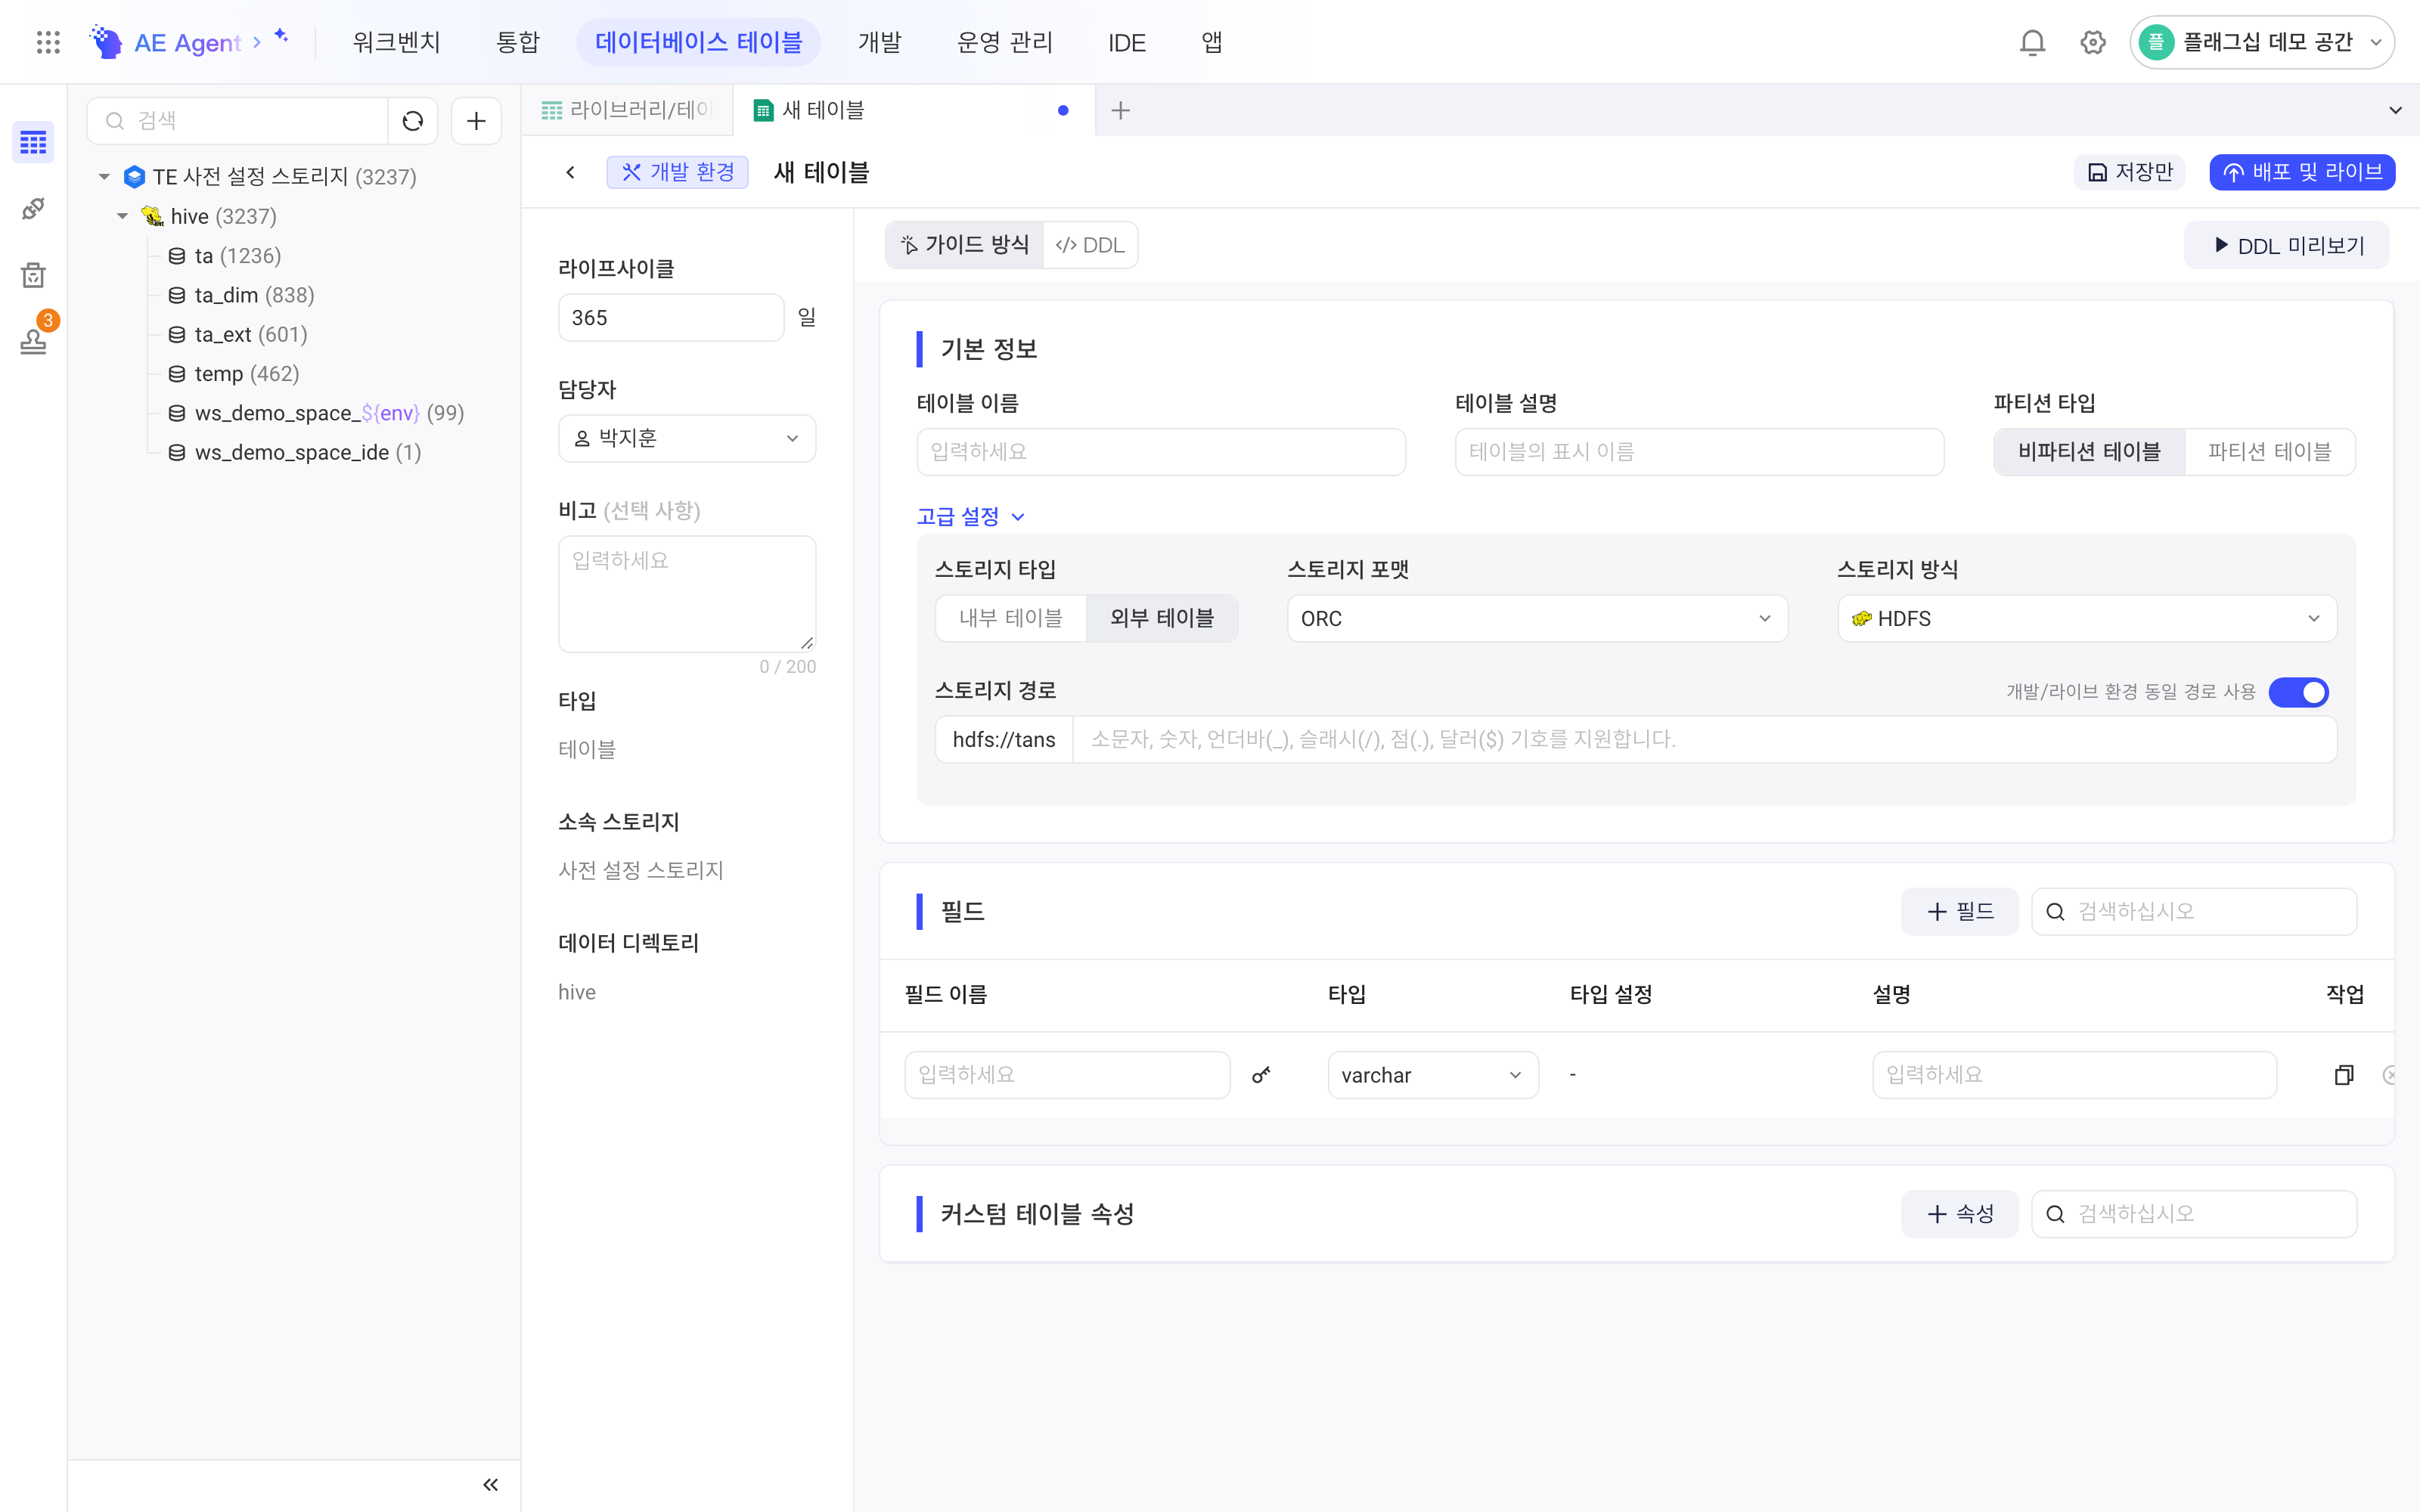Toggle 개발/라이브 환경 동일 경로 사용 switch
The height and width of the screenshot is (1512, 2420).
pos(2298,692)
